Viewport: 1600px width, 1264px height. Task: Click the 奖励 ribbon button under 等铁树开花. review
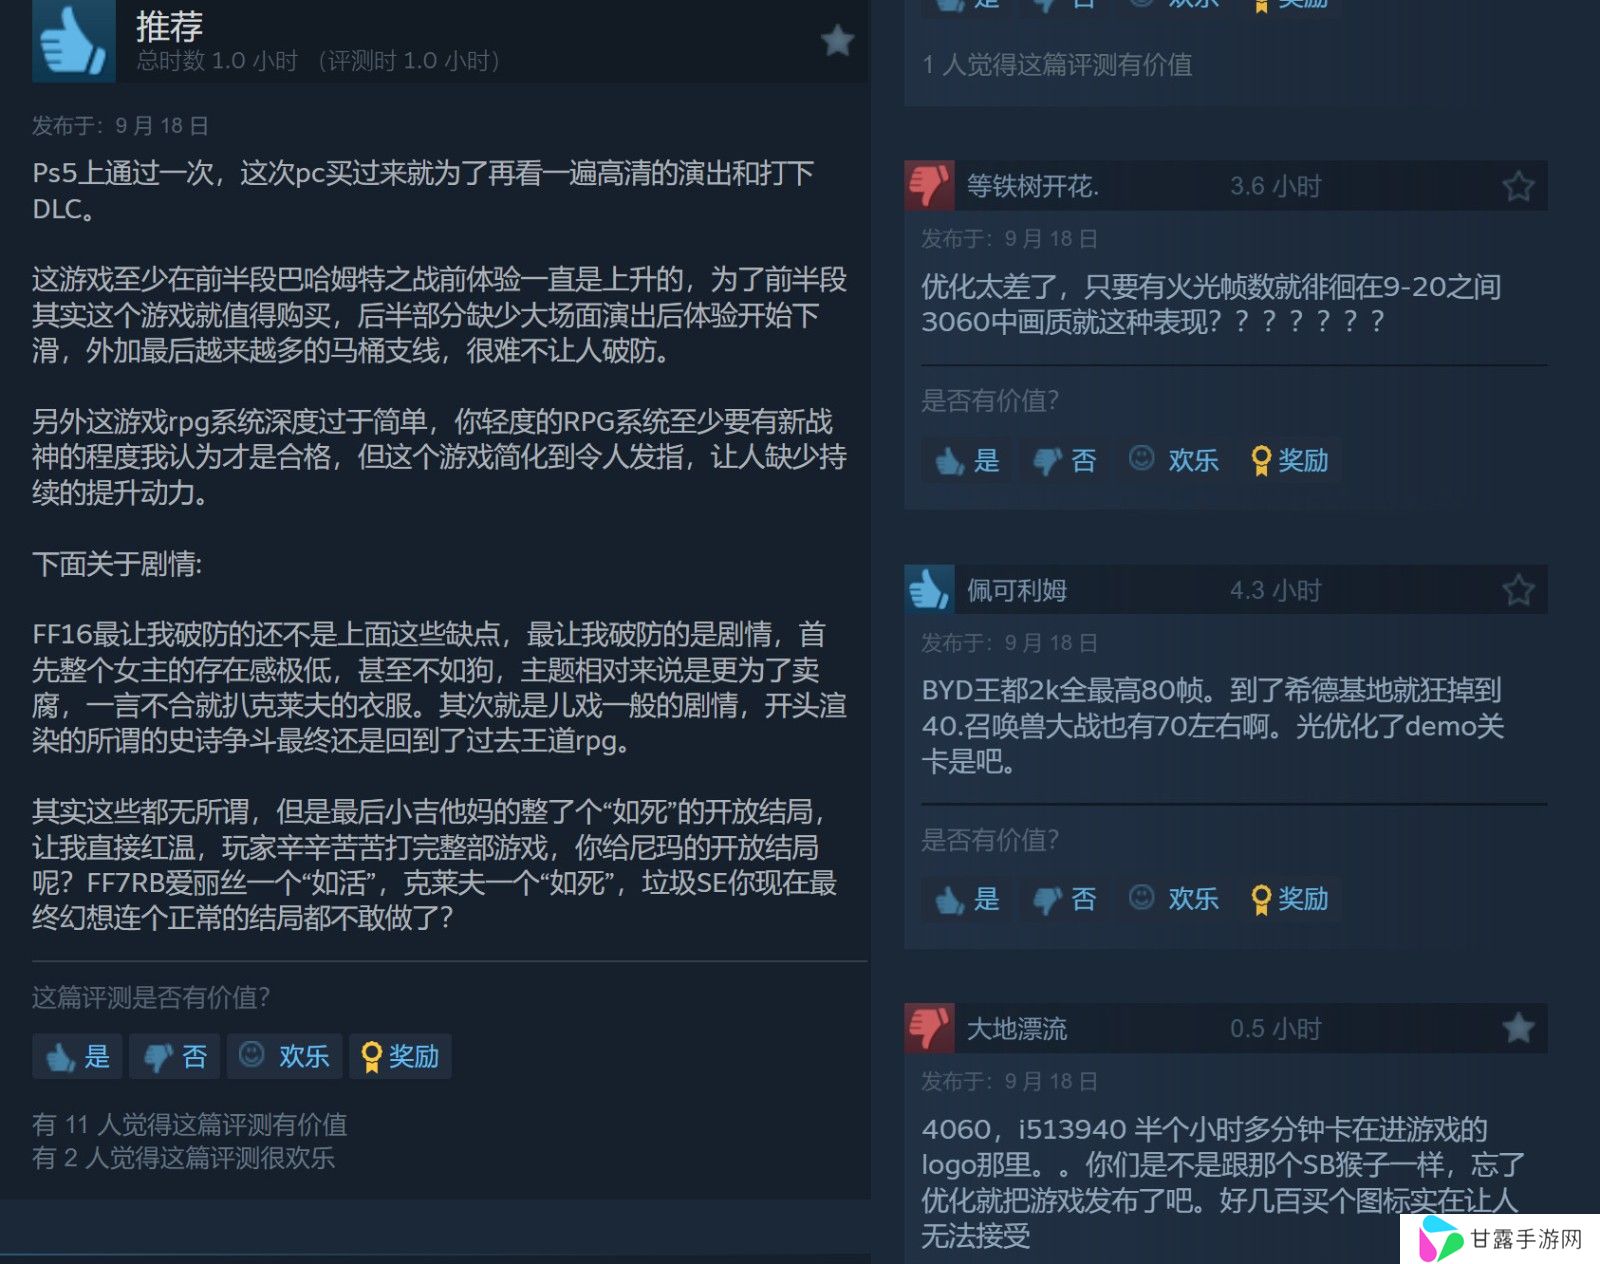coord(1290,460)
